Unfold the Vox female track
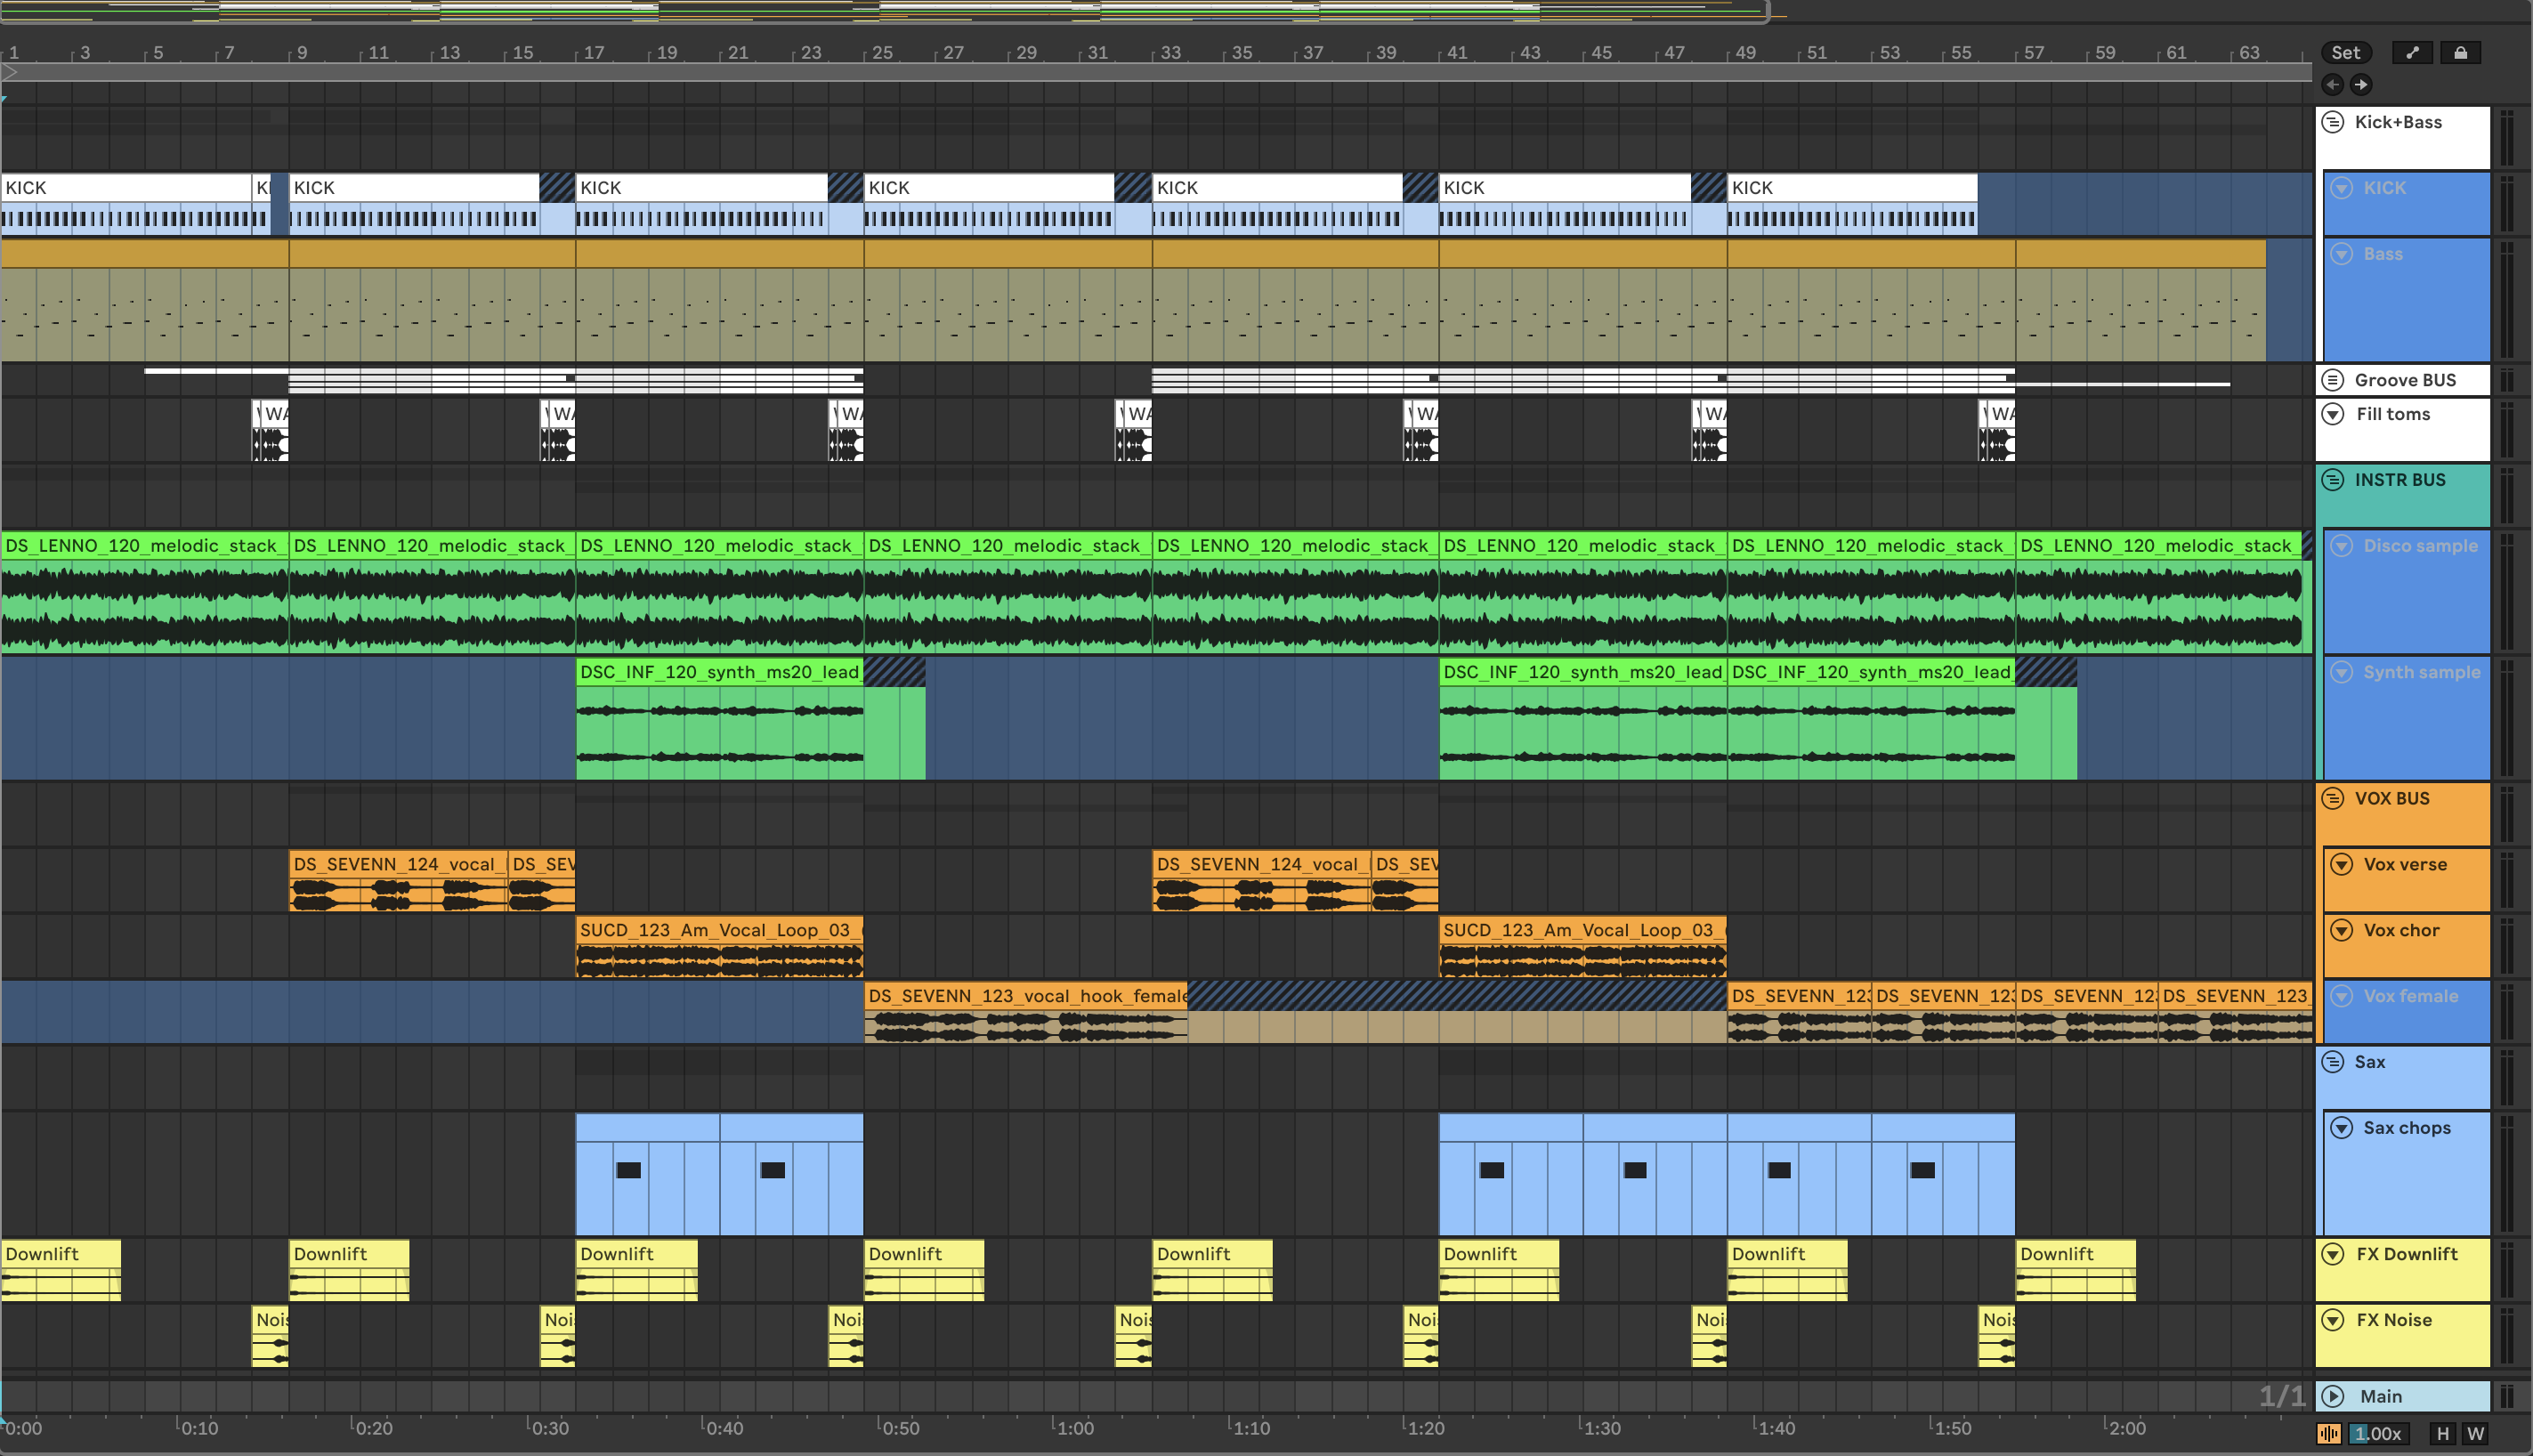This screenshot has width=2533, height=1456. 2341,996
